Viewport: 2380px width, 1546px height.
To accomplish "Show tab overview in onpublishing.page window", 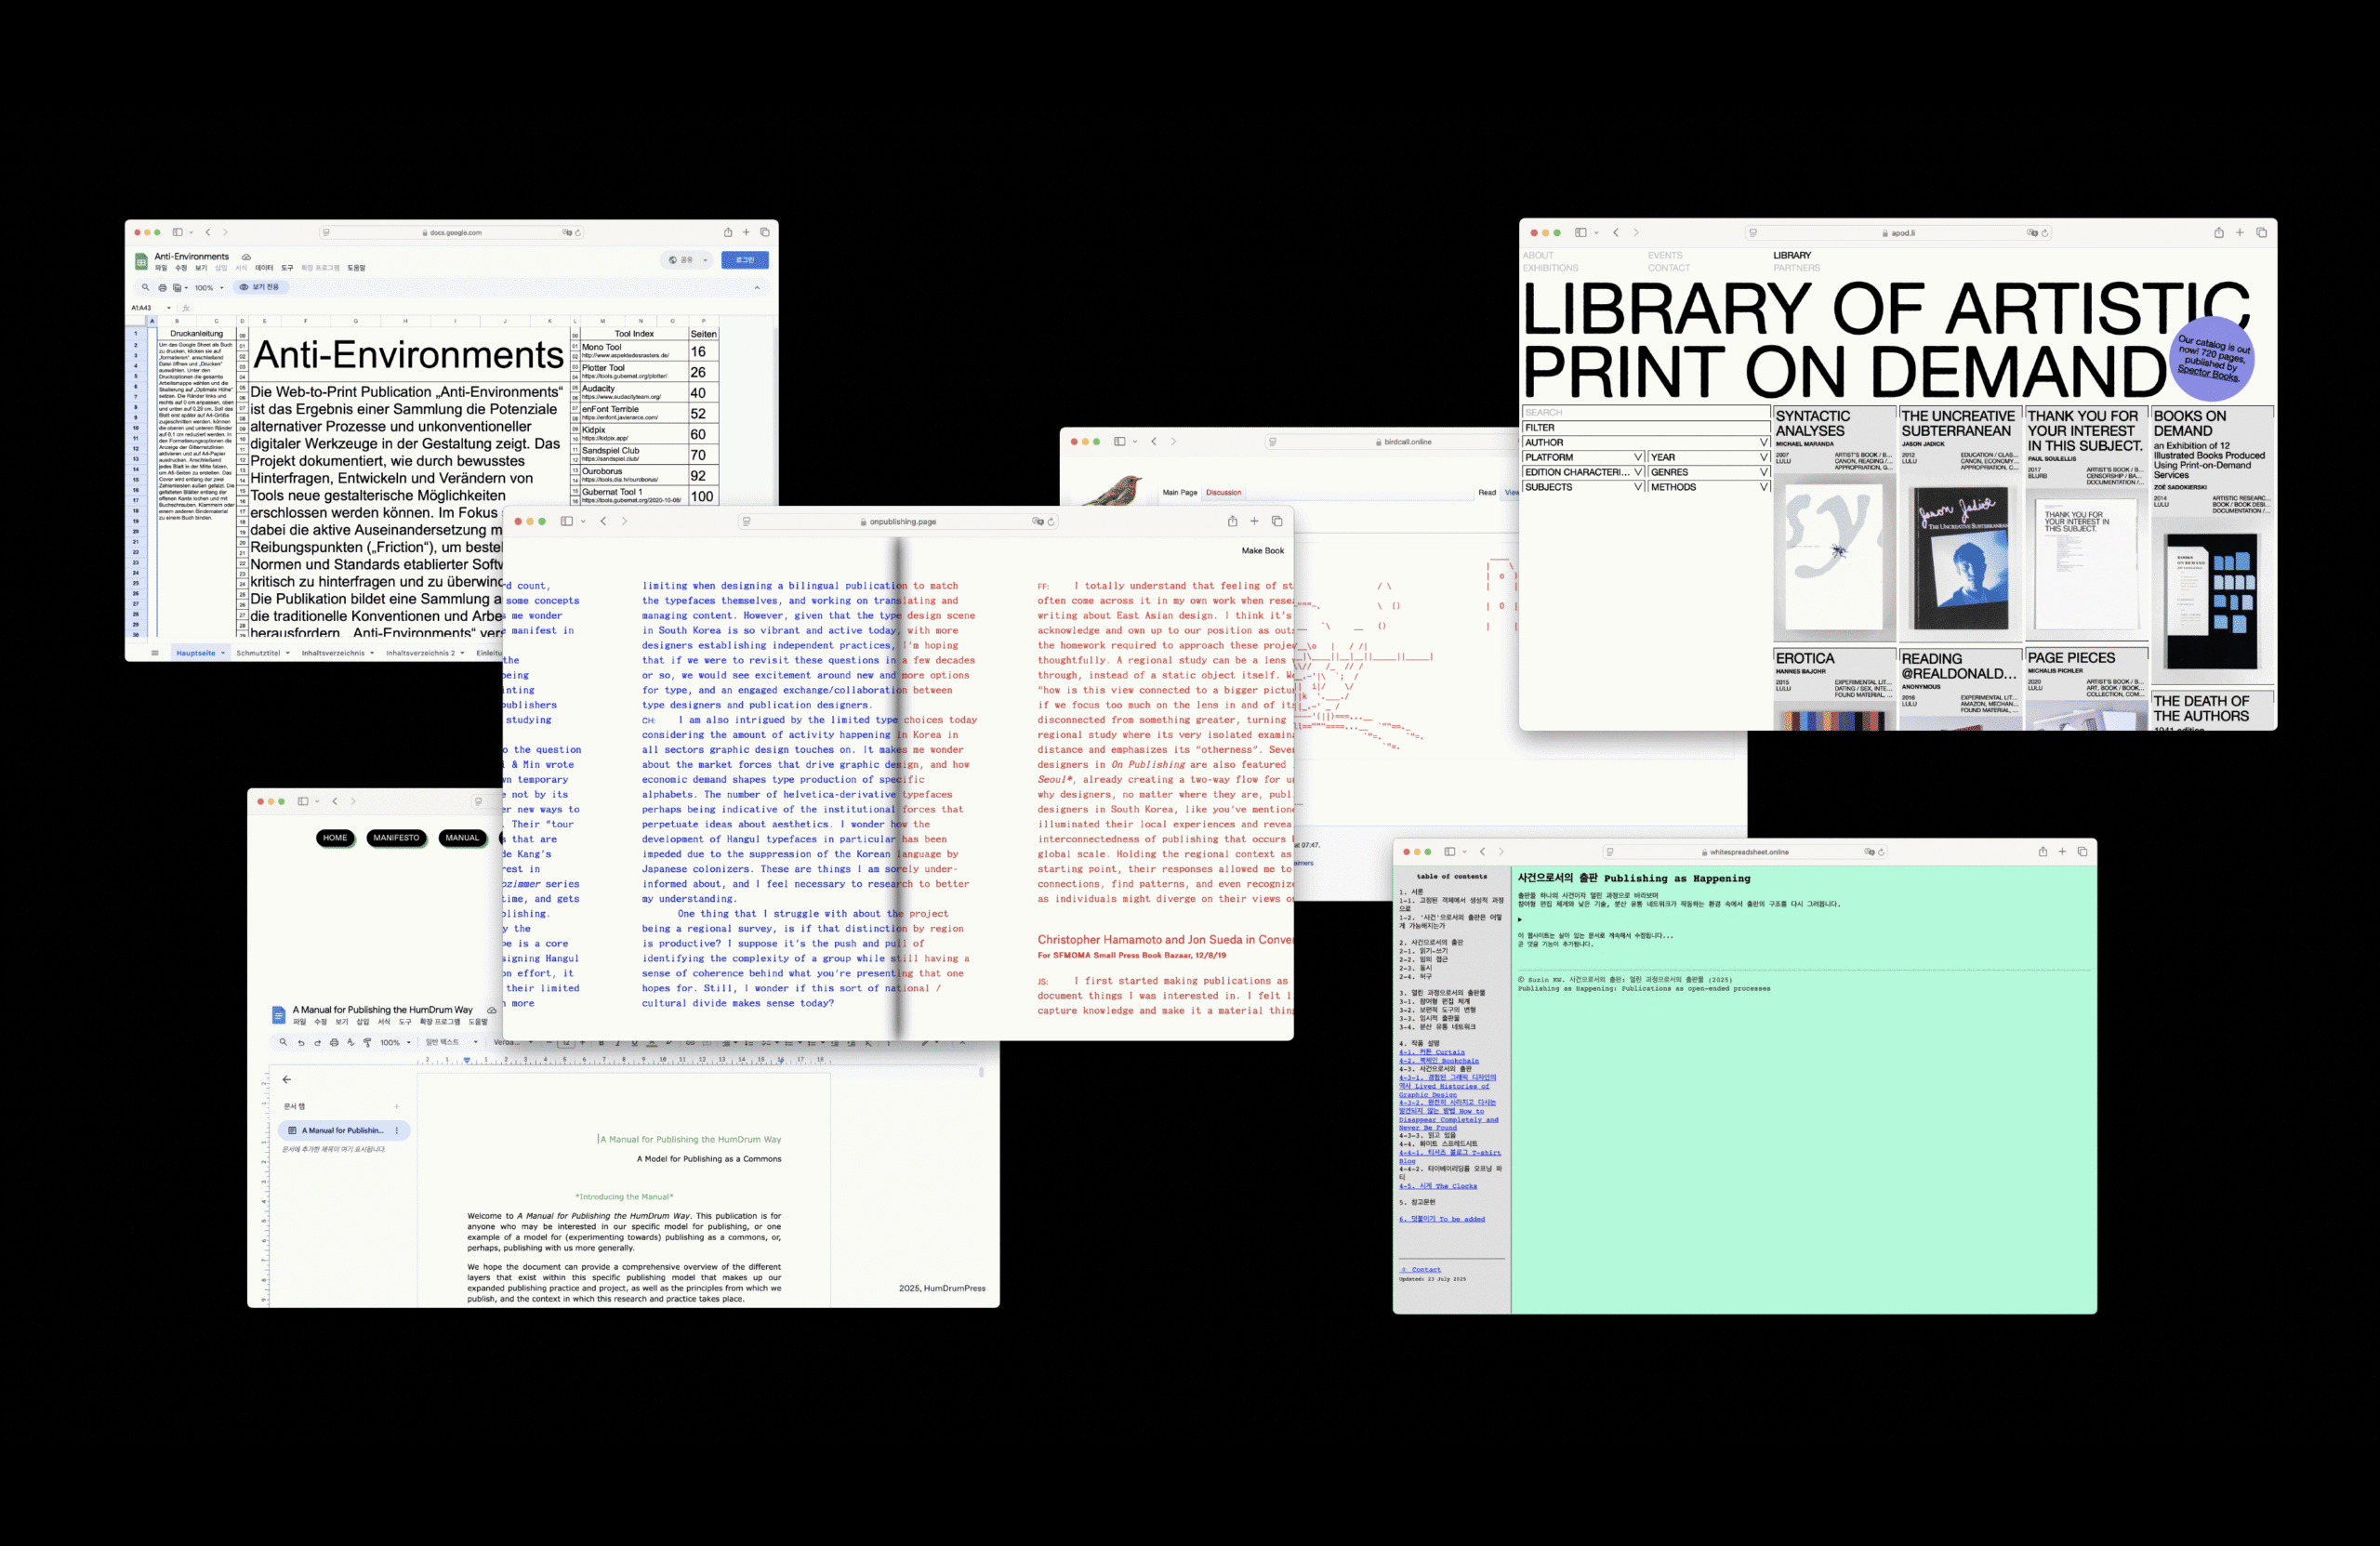I will 1277,521.
